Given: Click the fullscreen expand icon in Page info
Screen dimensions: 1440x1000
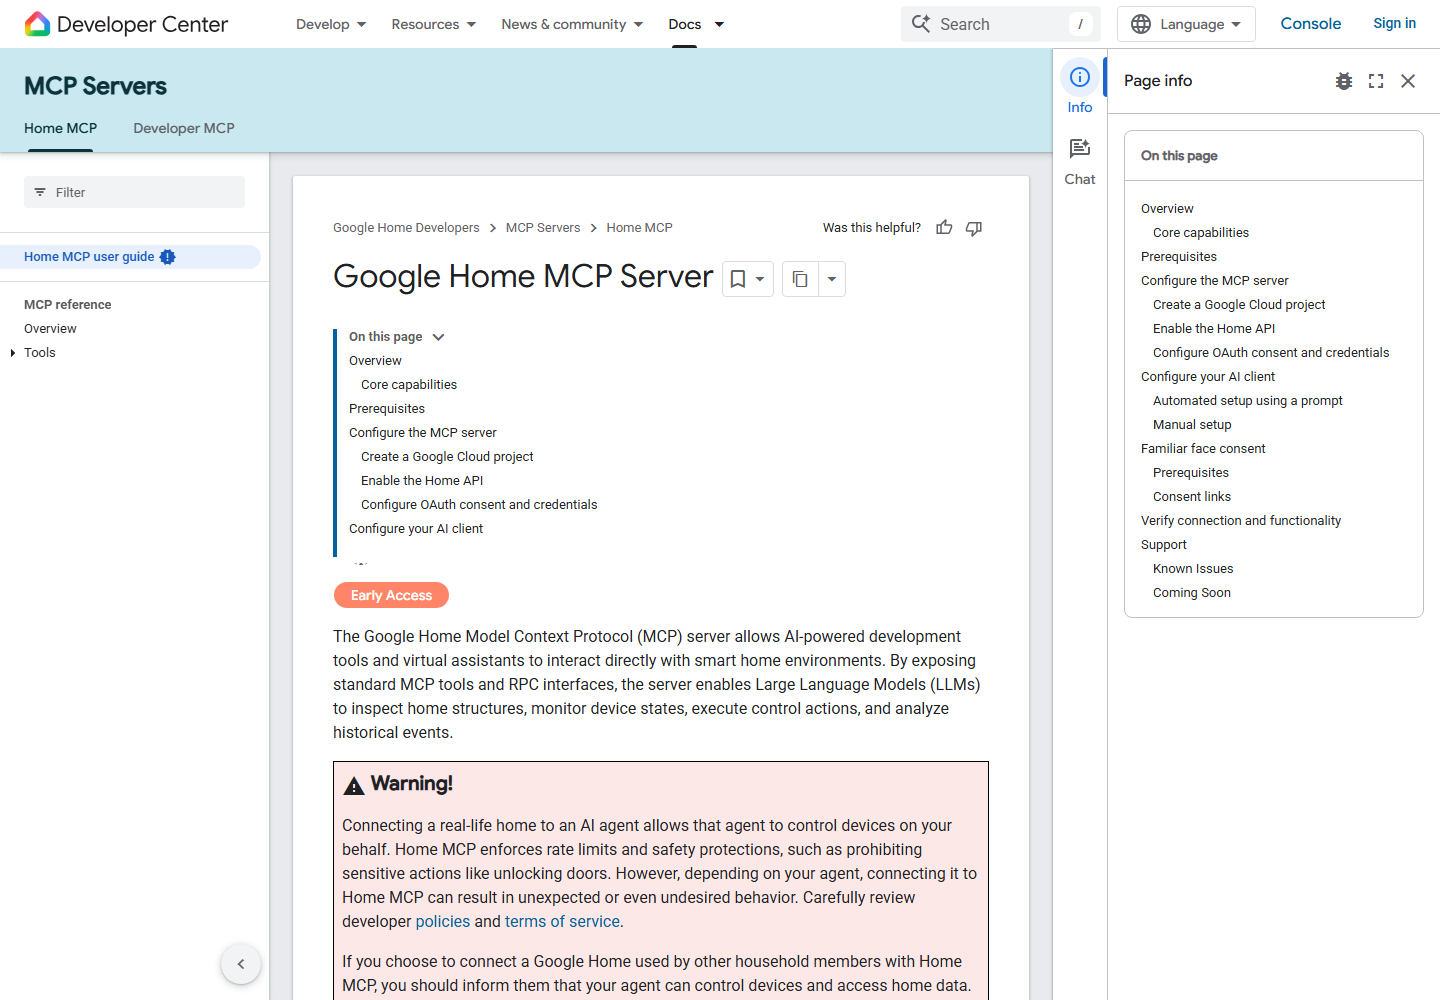Looking at the screenshot, I should click(x=1376, y=81).
